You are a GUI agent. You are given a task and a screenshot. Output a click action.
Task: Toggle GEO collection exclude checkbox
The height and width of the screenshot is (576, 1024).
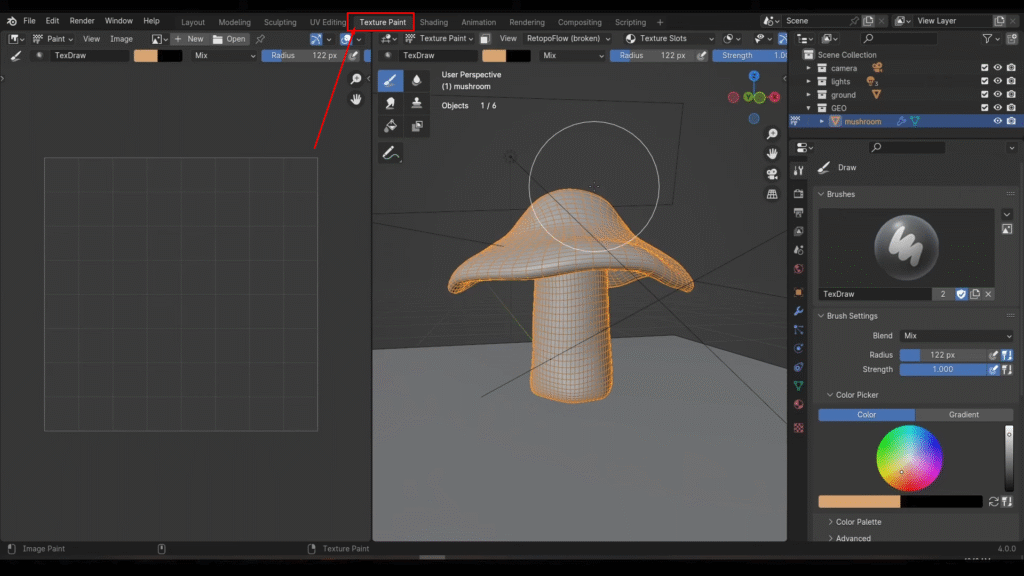[984, 108]
